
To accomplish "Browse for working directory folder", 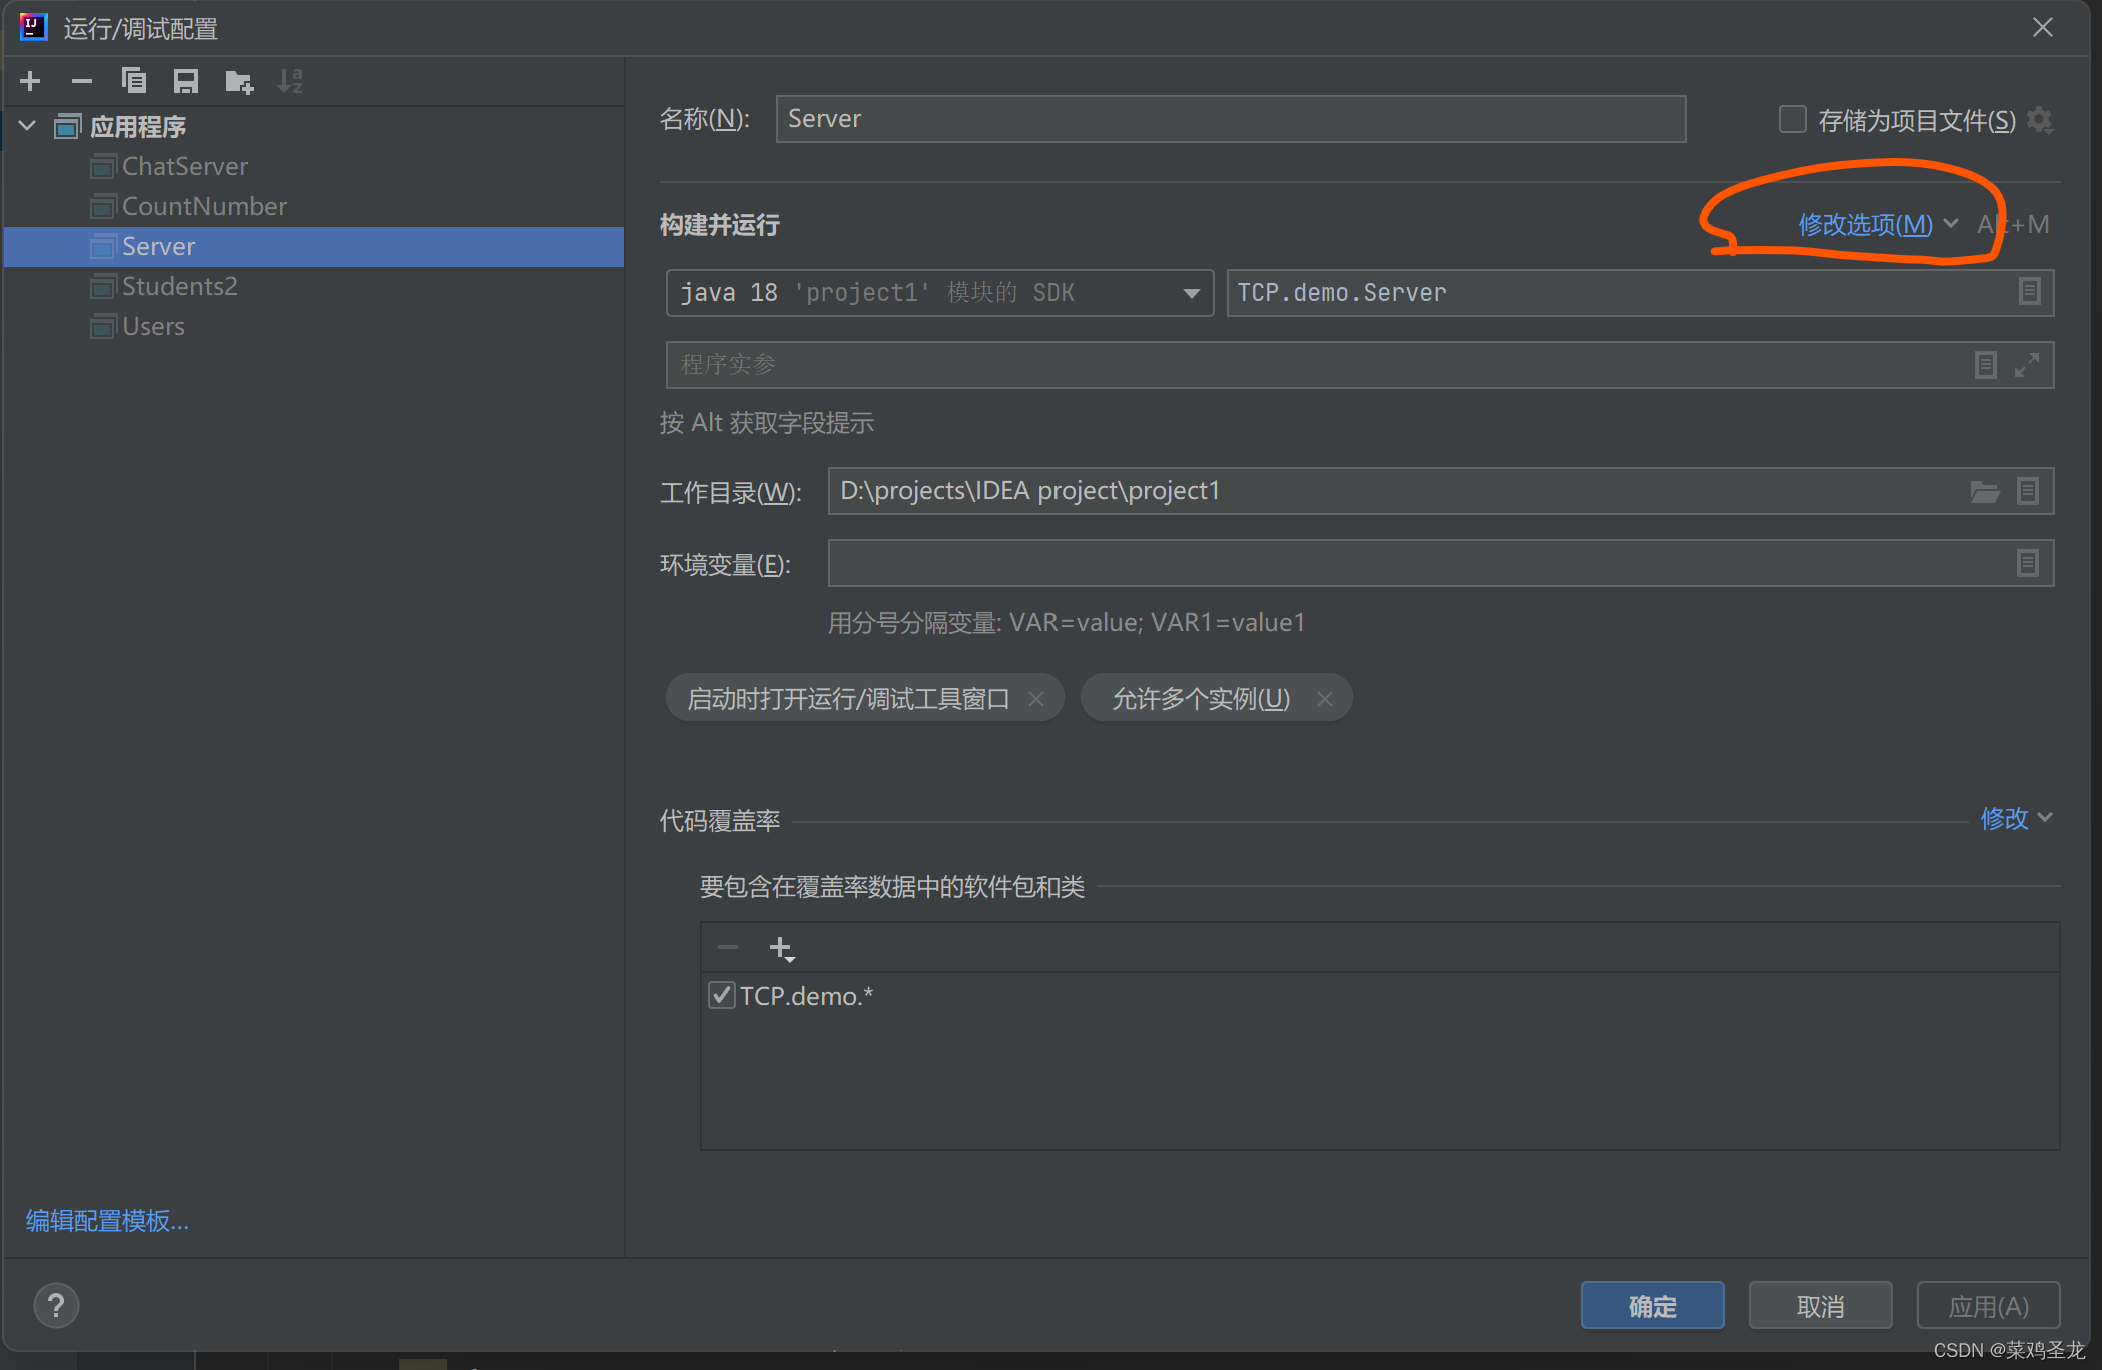I will tap(1985, 491).
